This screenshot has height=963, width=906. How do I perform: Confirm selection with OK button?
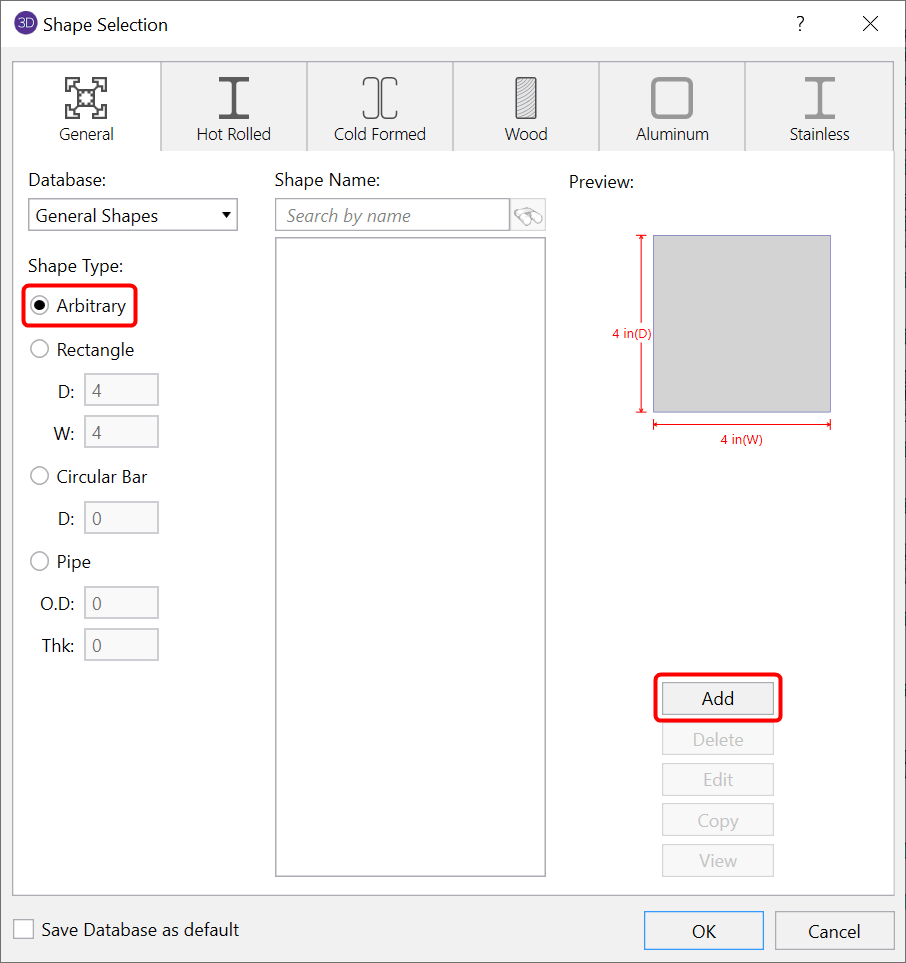pos(703,930)
